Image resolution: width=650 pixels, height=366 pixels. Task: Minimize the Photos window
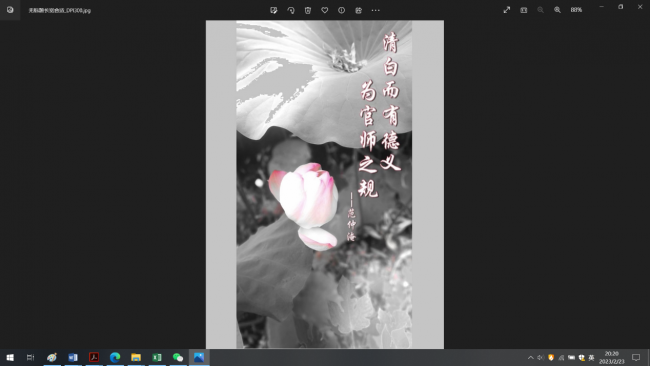(x=601, y=7)
